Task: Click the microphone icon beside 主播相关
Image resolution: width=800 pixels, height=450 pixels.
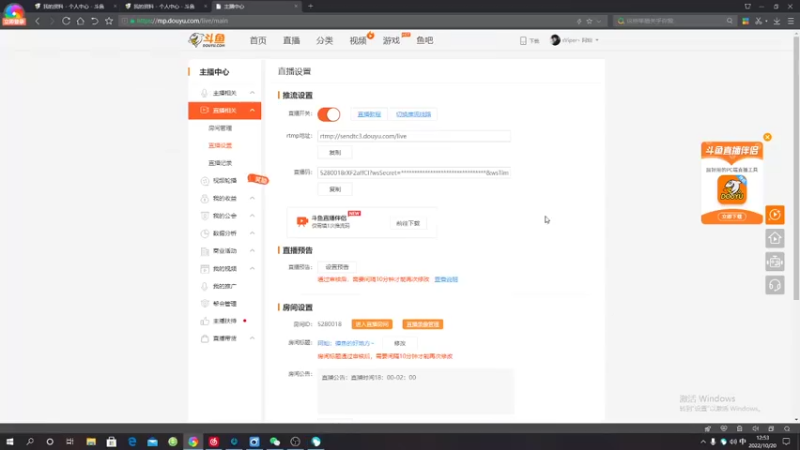Action: [x=204, y=93]
